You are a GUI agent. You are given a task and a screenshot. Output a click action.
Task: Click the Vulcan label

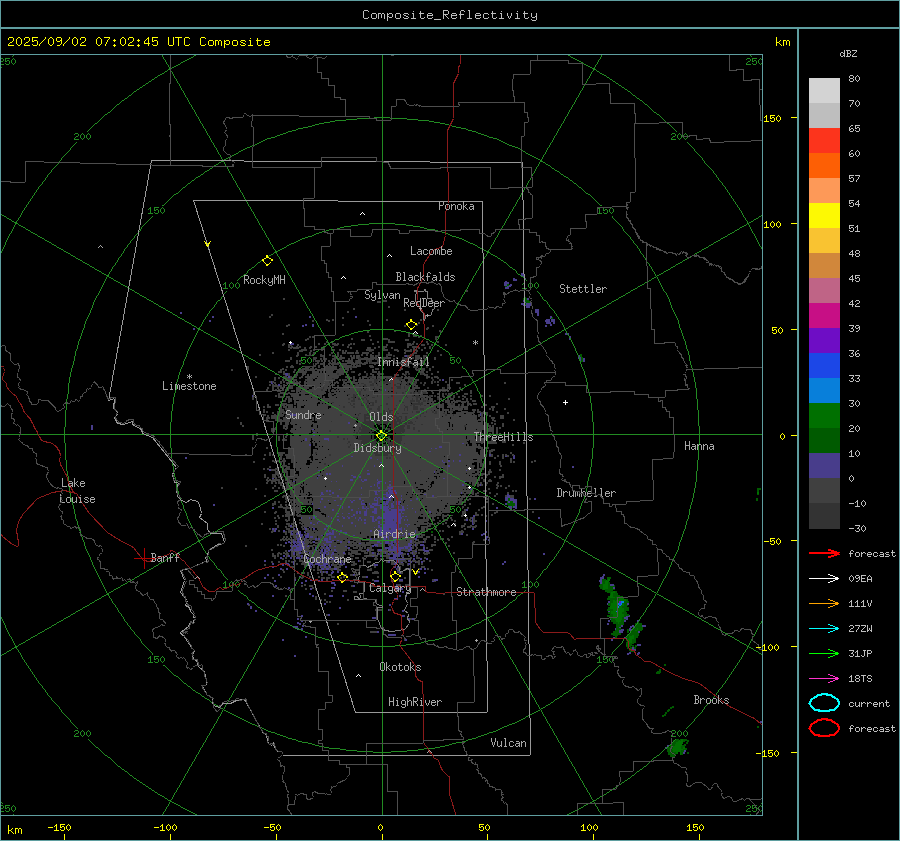[508, 743]
